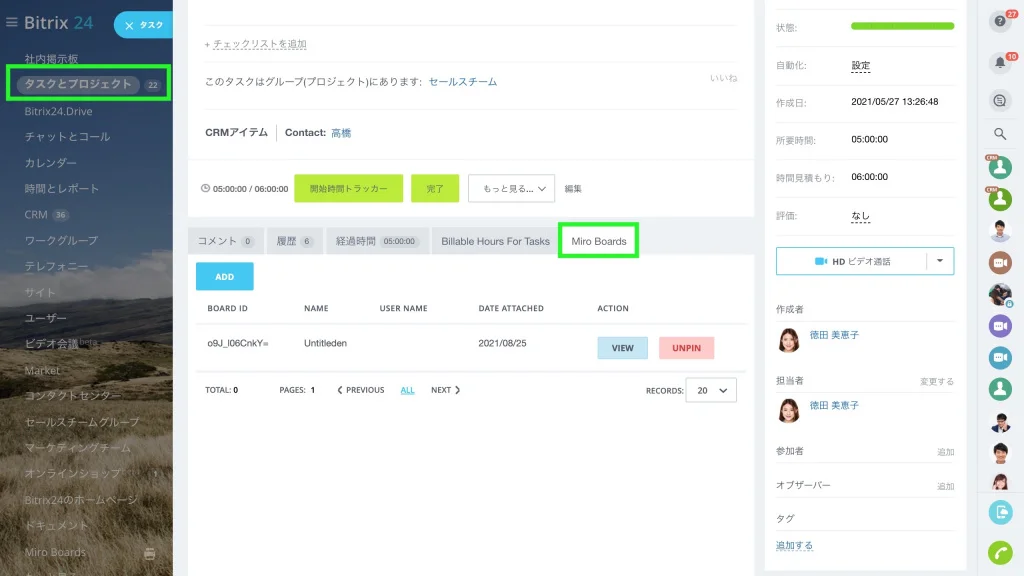The image size is (1024, 576).
Task: Click the brown video camera contact icon
Action: point(1000,263)
